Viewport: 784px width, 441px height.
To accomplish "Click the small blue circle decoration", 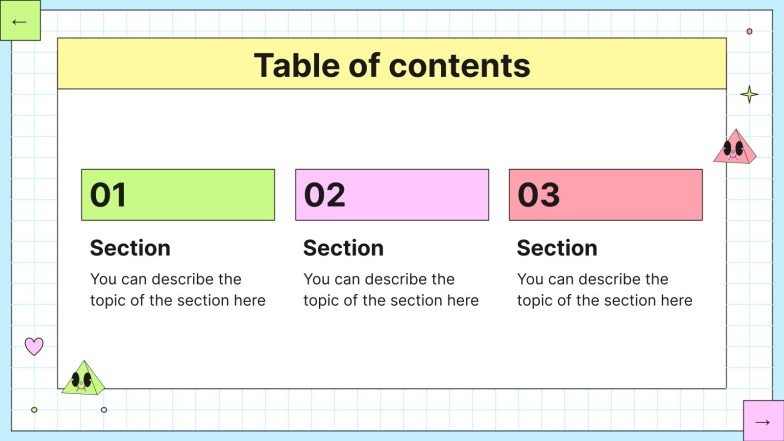I will pyautogui.click(x=104, y=410).
